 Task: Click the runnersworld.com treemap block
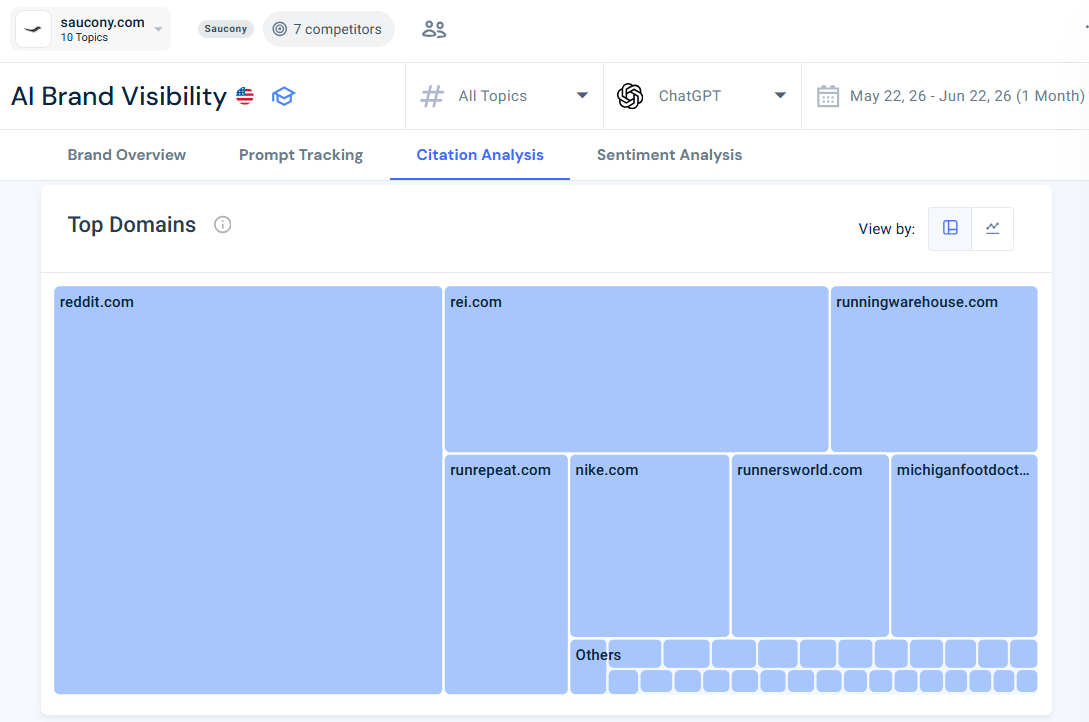810,546
